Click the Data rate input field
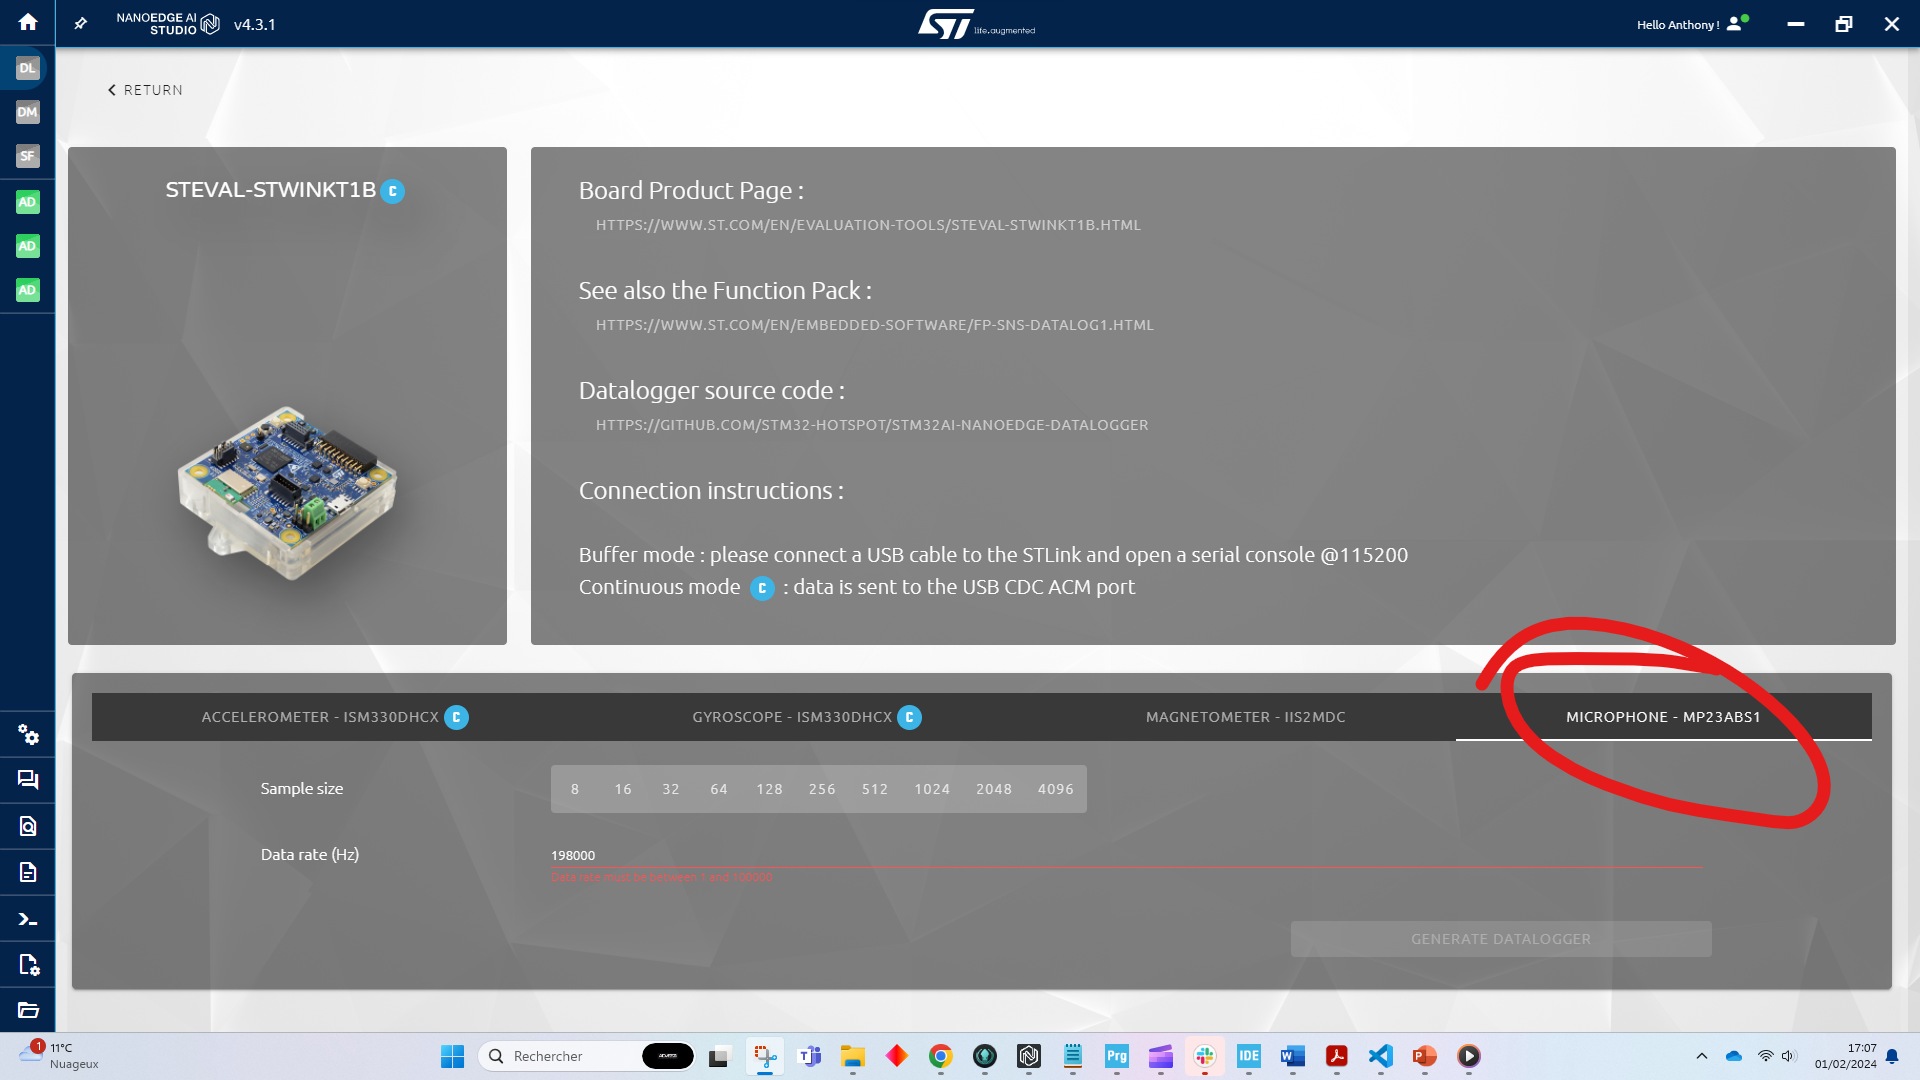Image resolution: width=1920 pixels, height=1080 pixels. (x=1125, y=856)
